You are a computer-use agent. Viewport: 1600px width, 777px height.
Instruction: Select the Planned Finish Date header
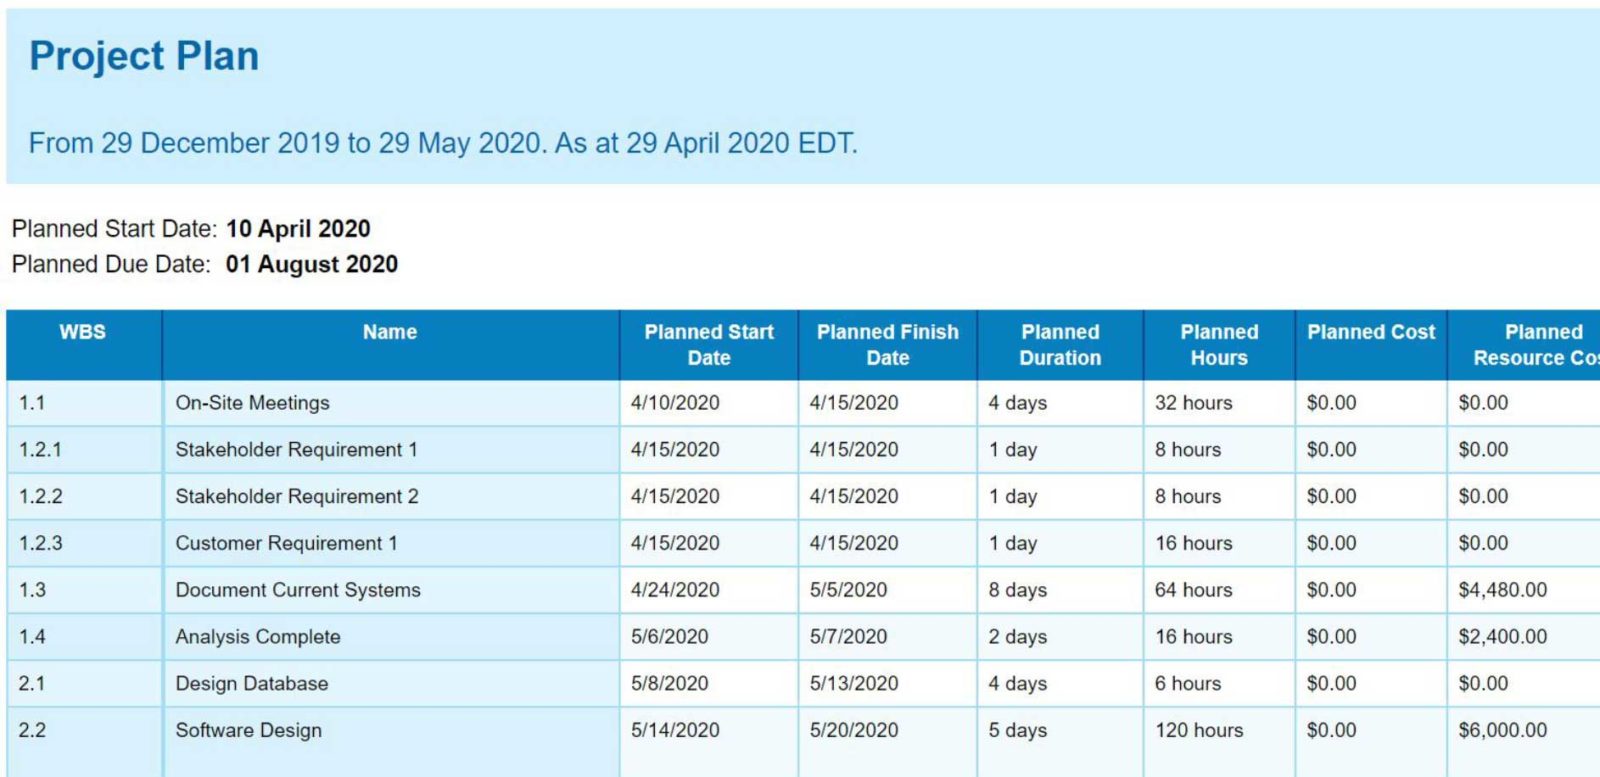(888, 345)
